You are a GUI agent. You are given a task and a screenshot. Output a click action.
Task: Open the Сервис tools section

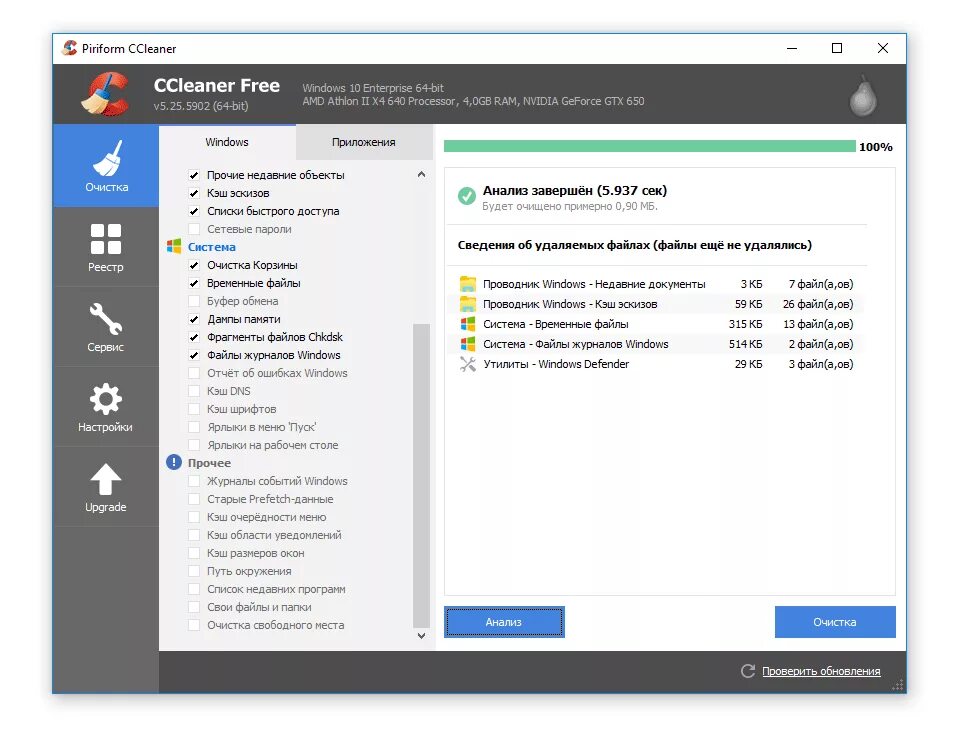[x=106, y=326]
